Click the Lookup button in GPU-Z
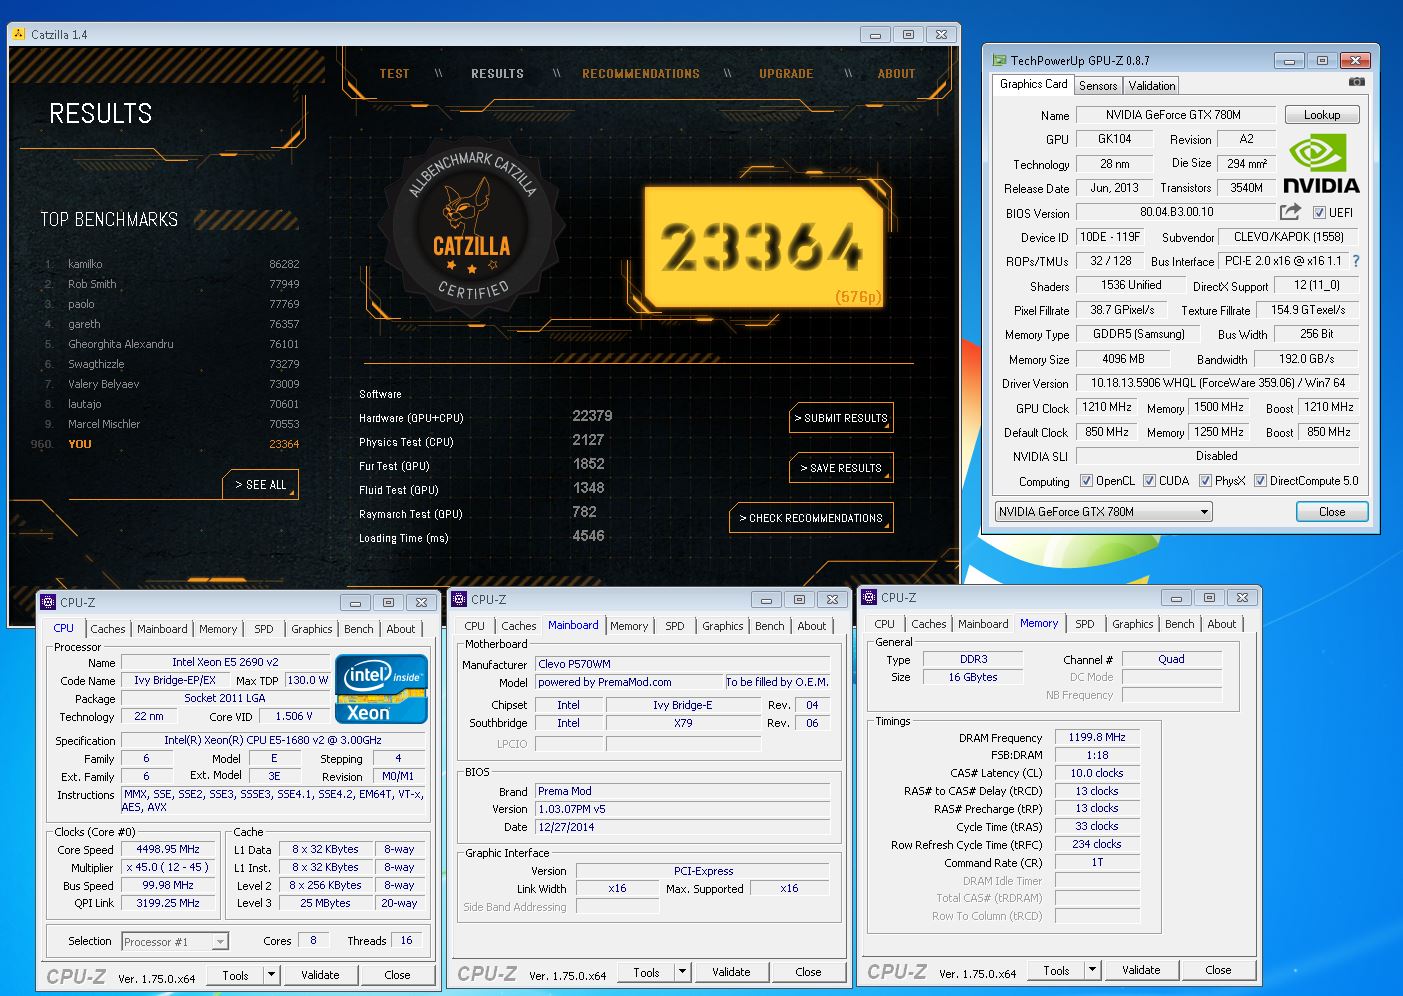Image resolution: width=1403 pixels, height=996 pixels. (1321, 115)
